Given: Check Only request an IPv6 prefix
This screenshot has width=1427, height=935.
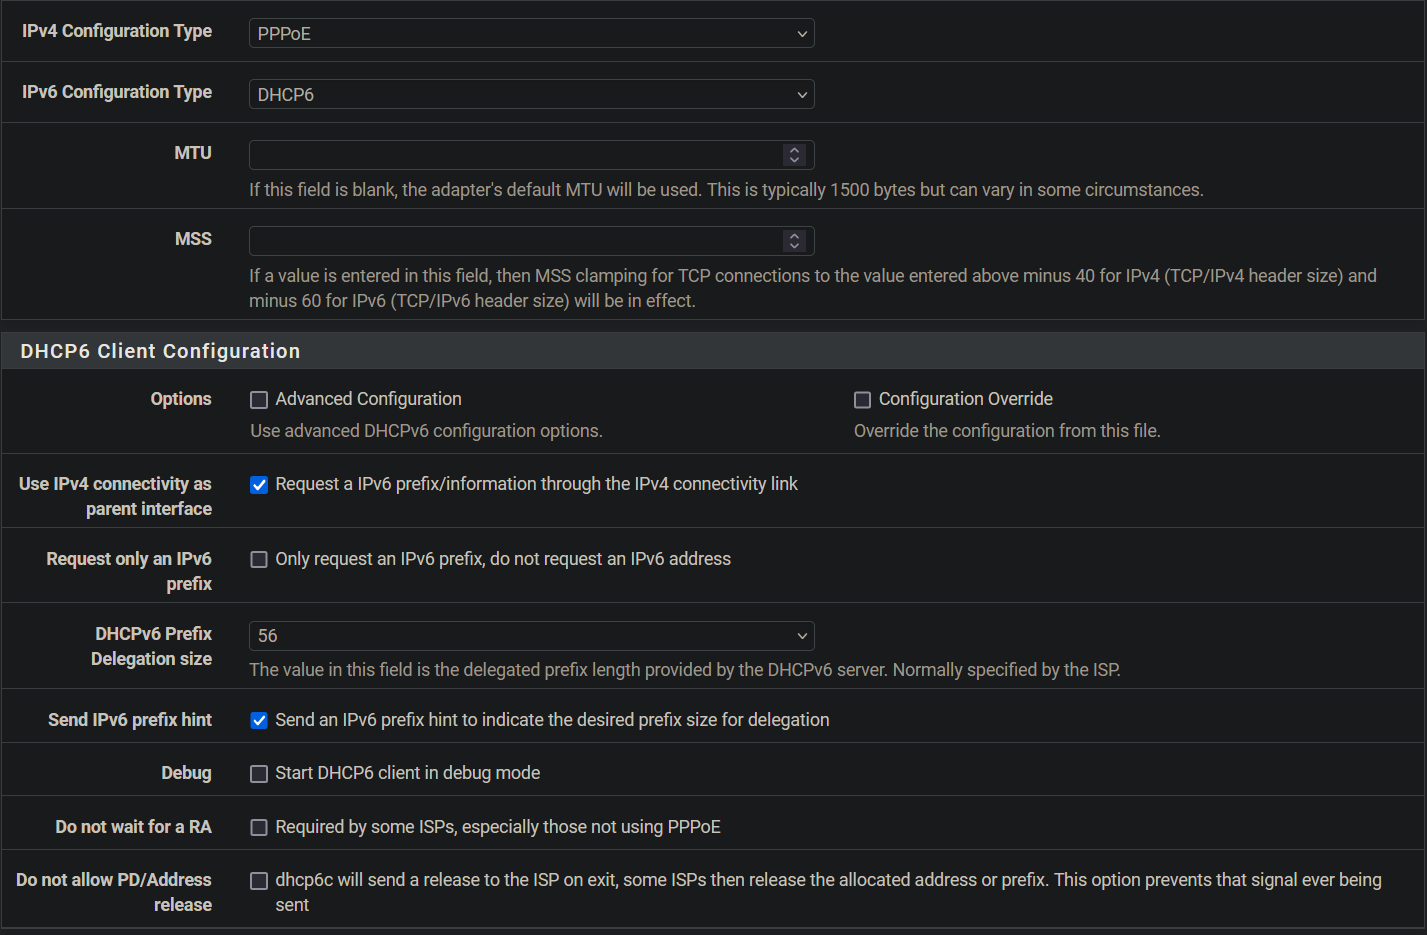Looking at the screenshot, I should coord(259,560).
